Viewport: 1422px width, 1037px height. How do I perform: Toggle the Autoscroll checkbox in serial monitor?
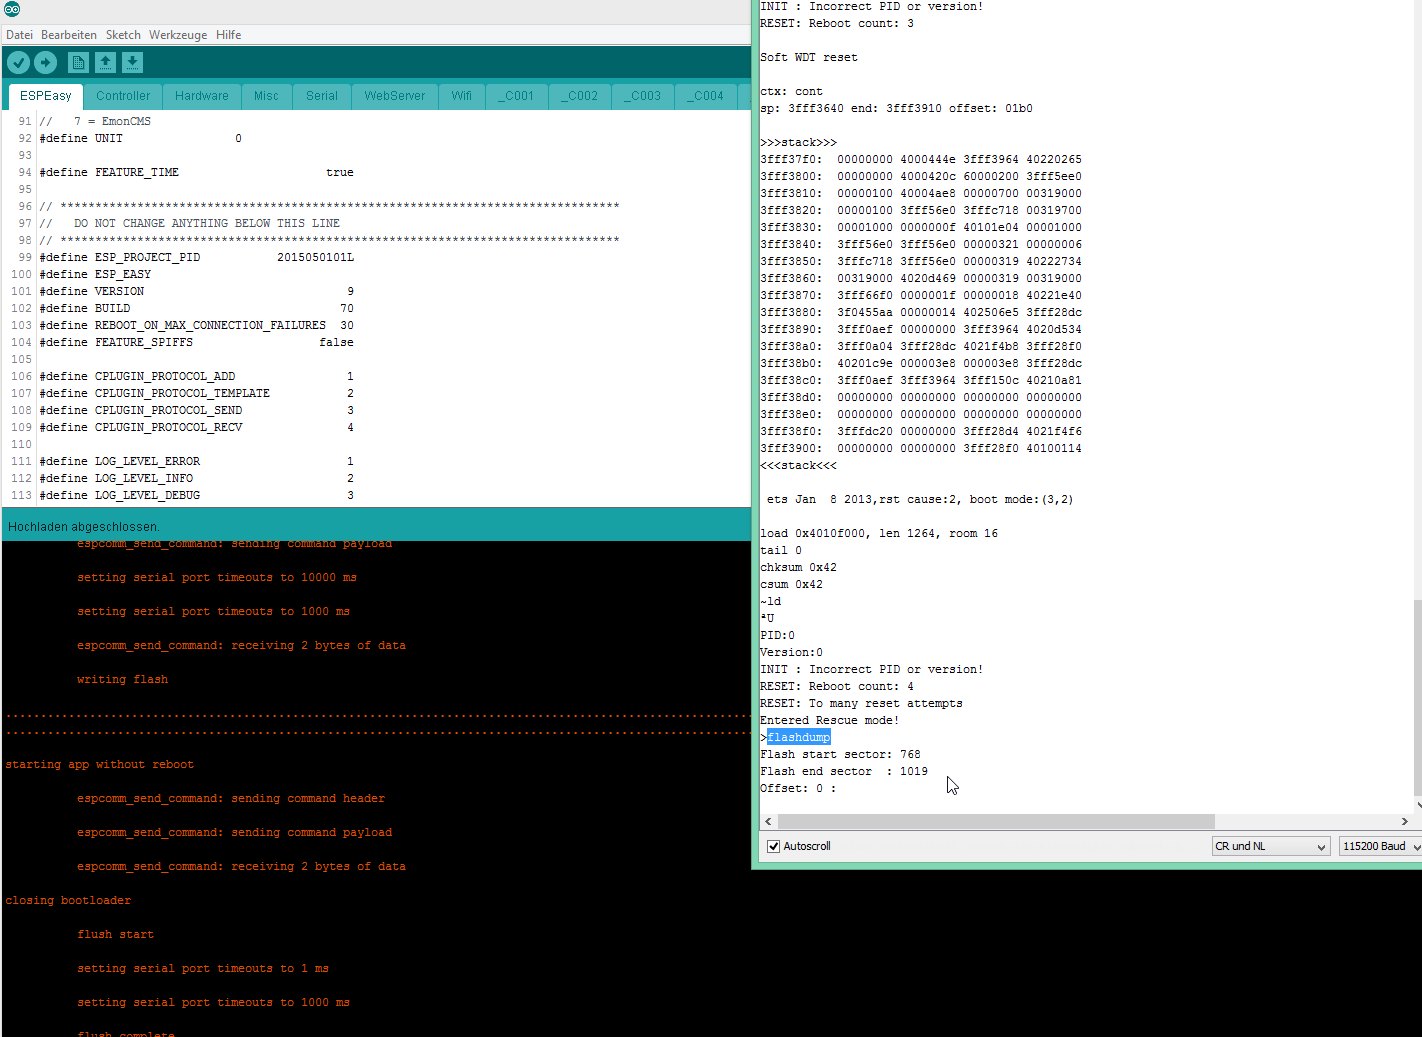pos(773,846)
